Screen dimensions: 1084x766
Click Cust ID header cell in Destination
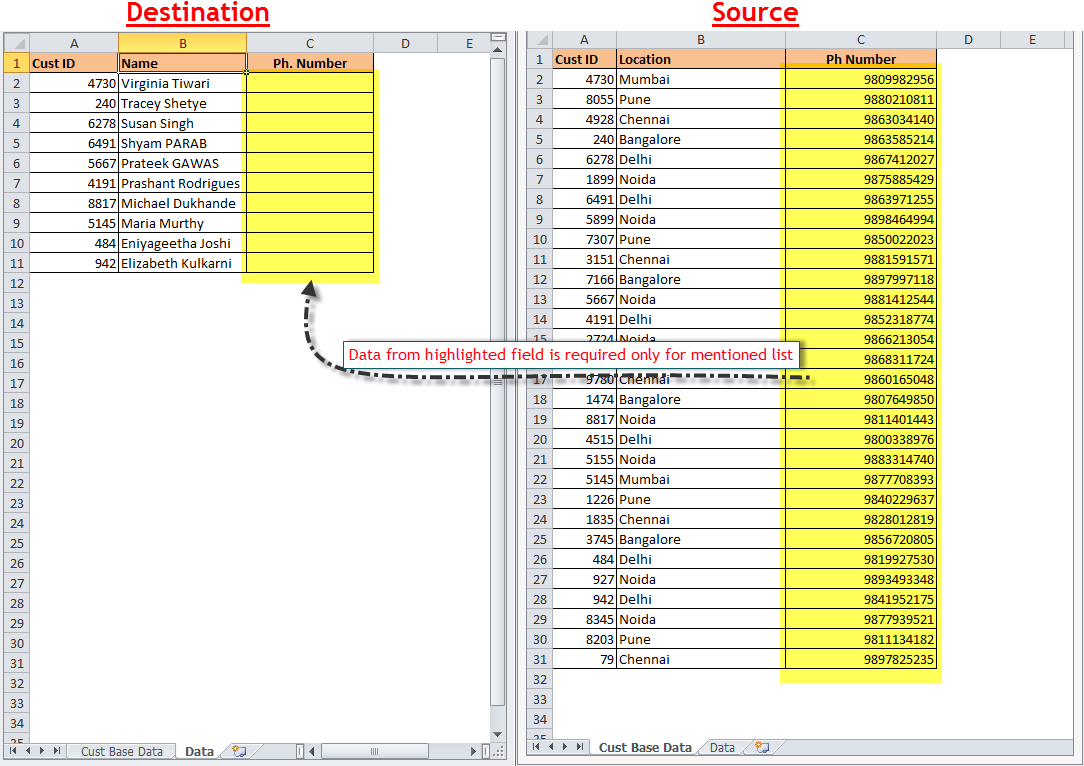click(x=74, y=63)
